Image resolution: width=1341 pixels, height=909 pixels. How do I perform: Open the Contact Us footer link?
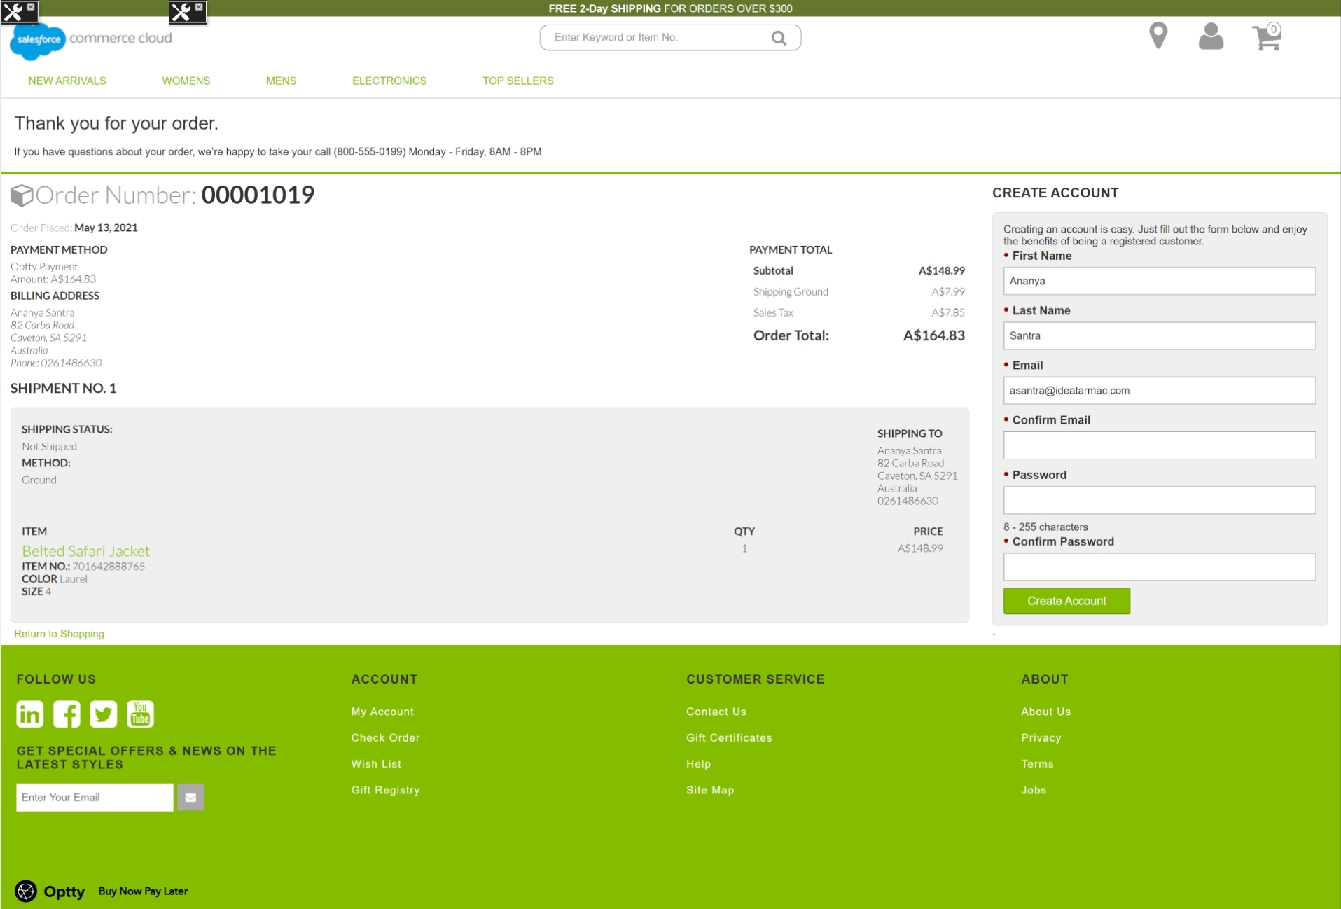coord(716,712)
